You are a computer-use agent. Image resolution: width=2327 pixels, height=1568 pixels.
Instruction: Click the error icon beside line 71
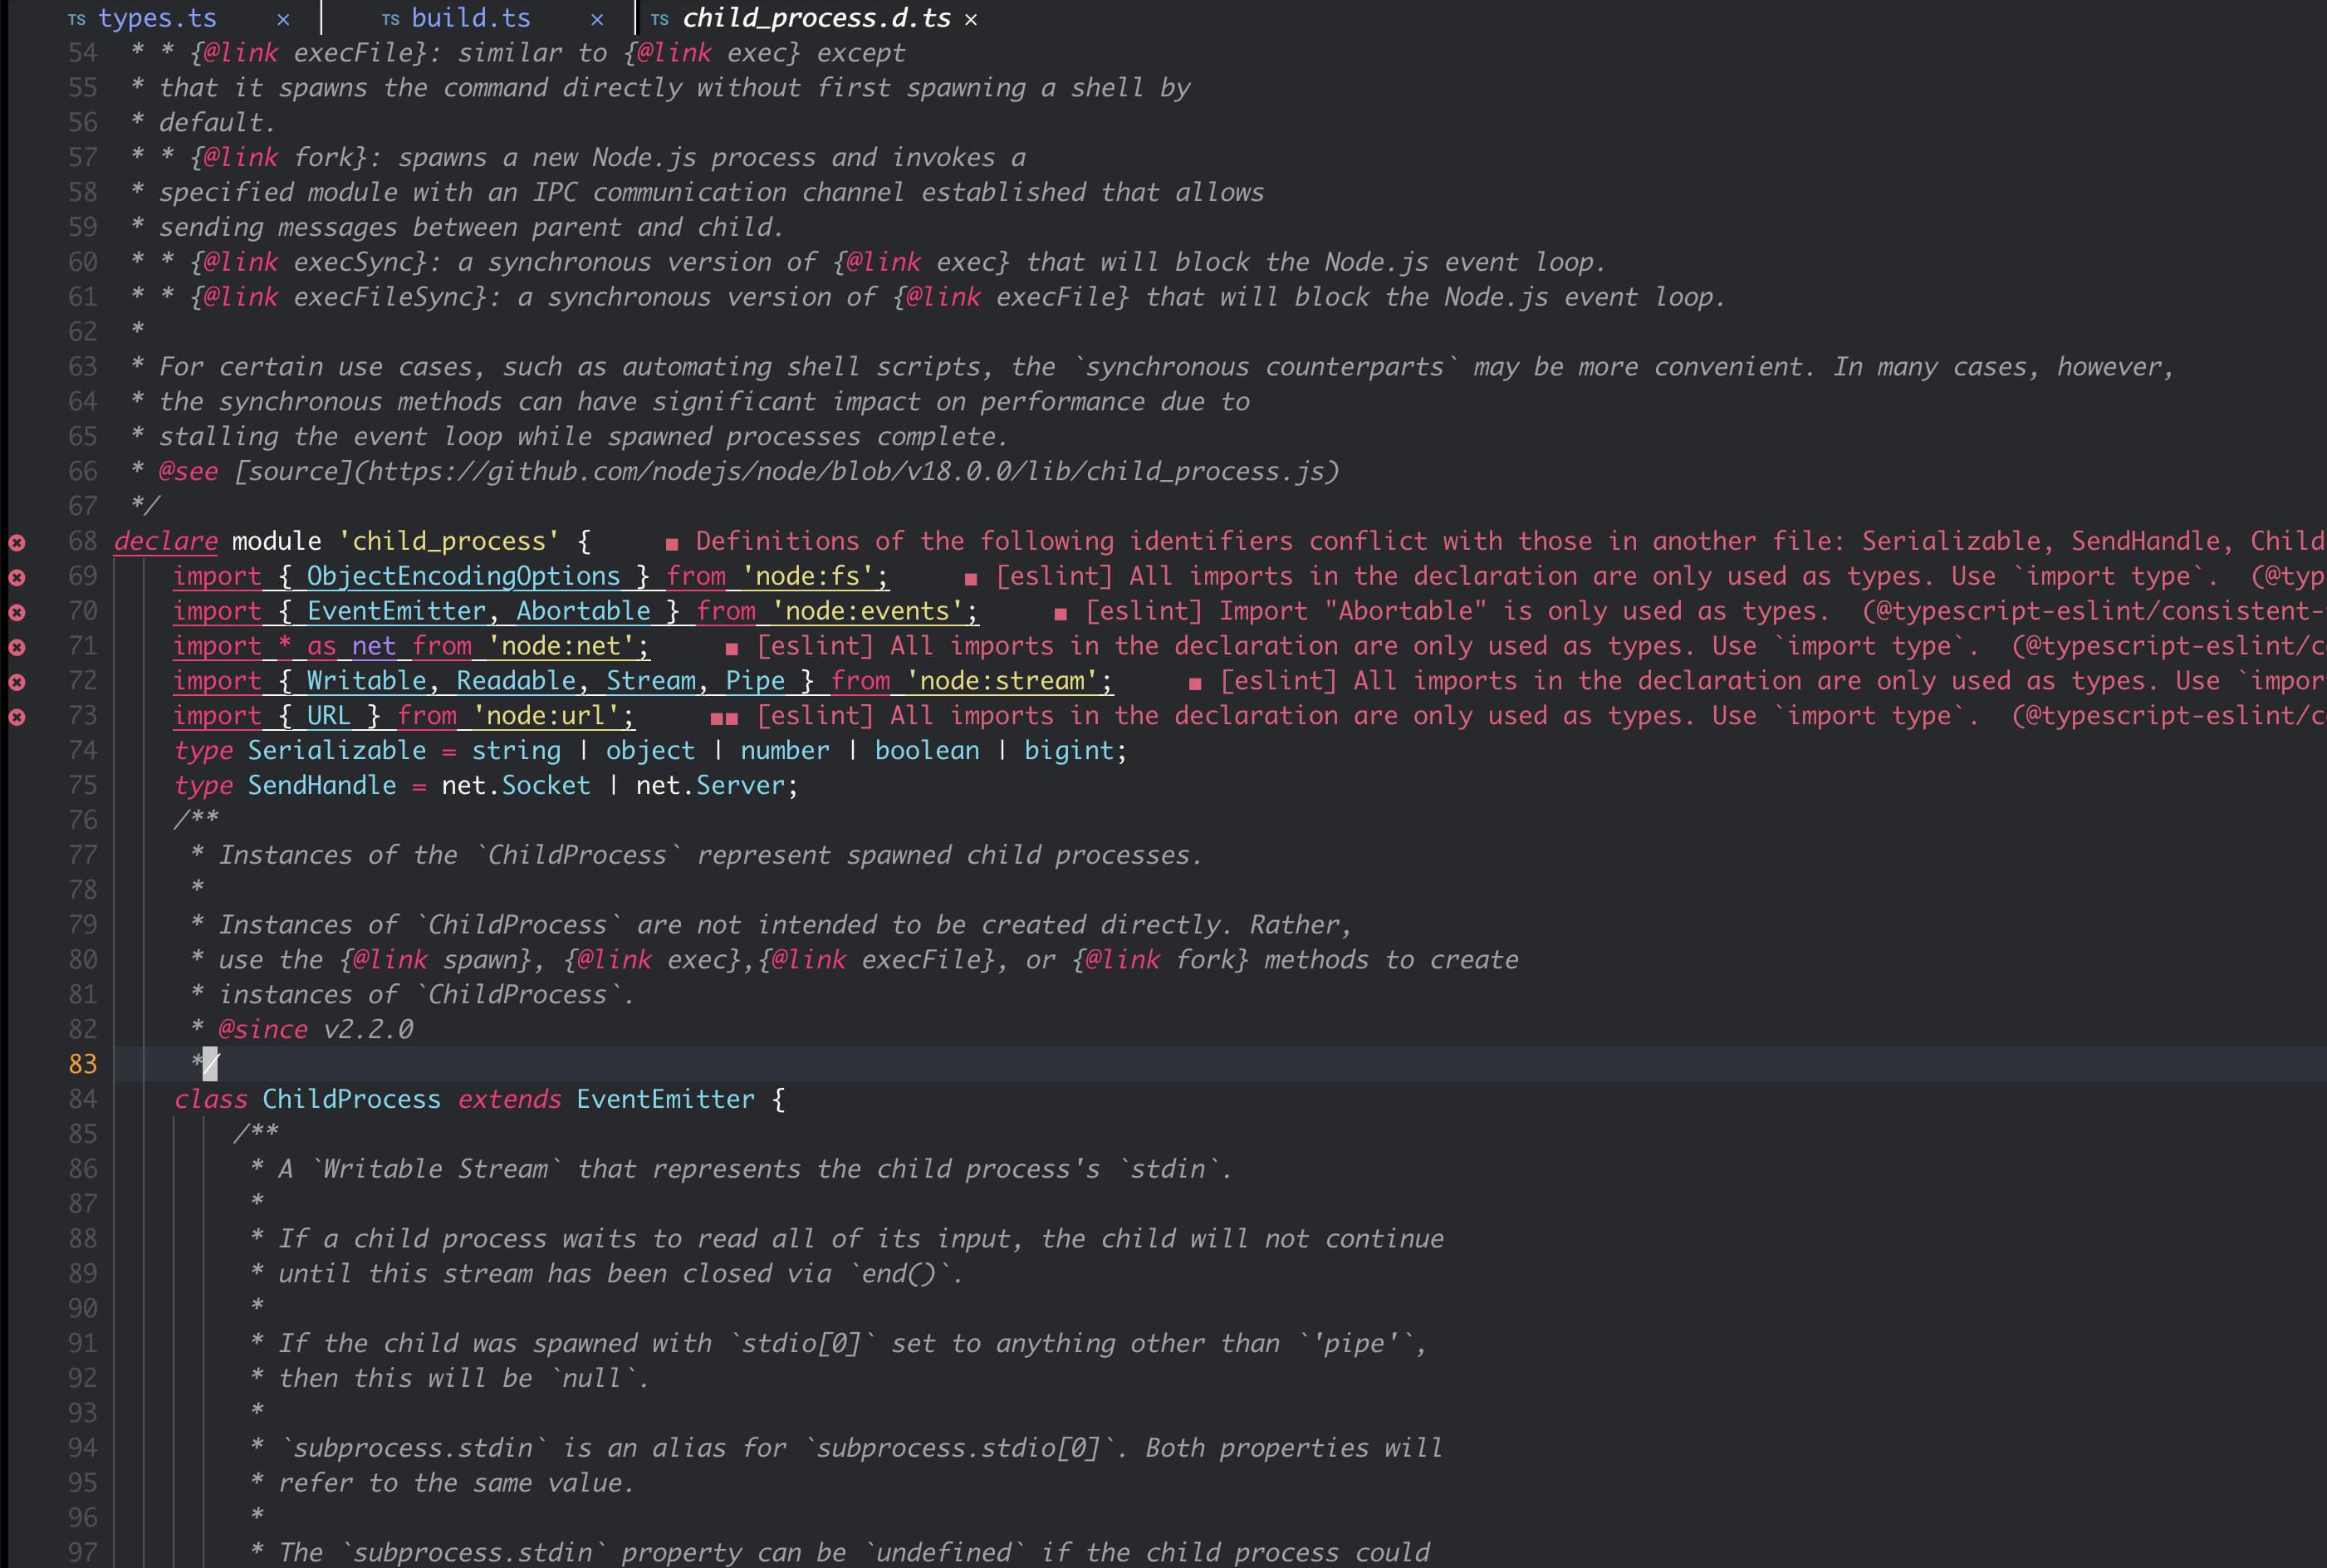(x=15, y=646)
